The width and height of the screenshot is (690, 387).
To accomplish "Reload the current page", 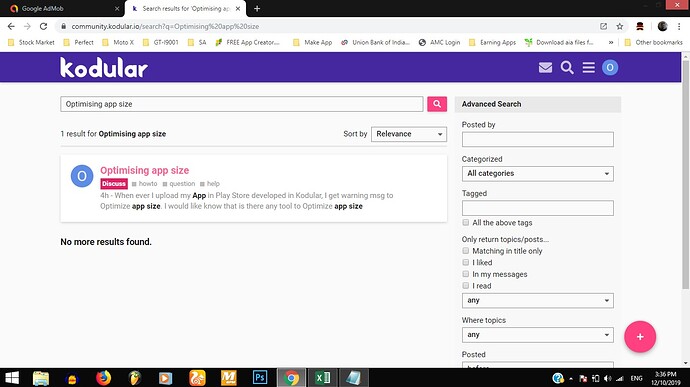I will (43, 26).
